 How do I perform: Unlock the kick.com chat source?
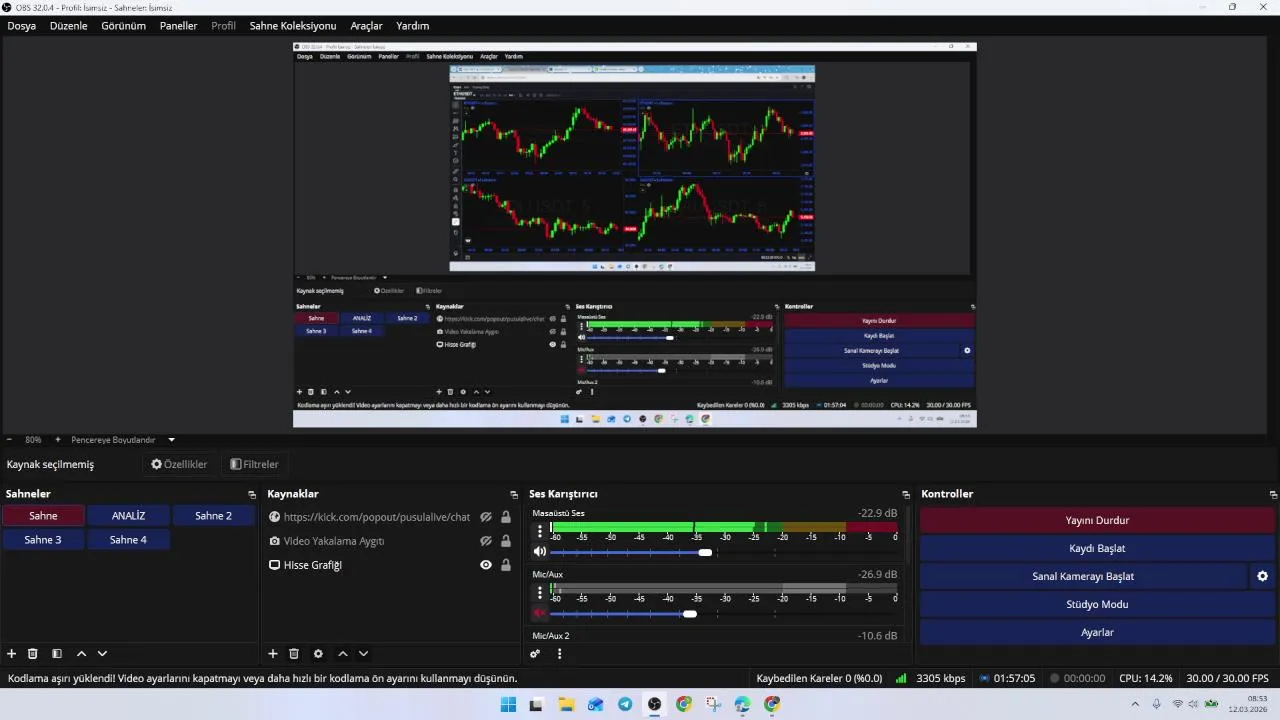[x=506, y=517]
